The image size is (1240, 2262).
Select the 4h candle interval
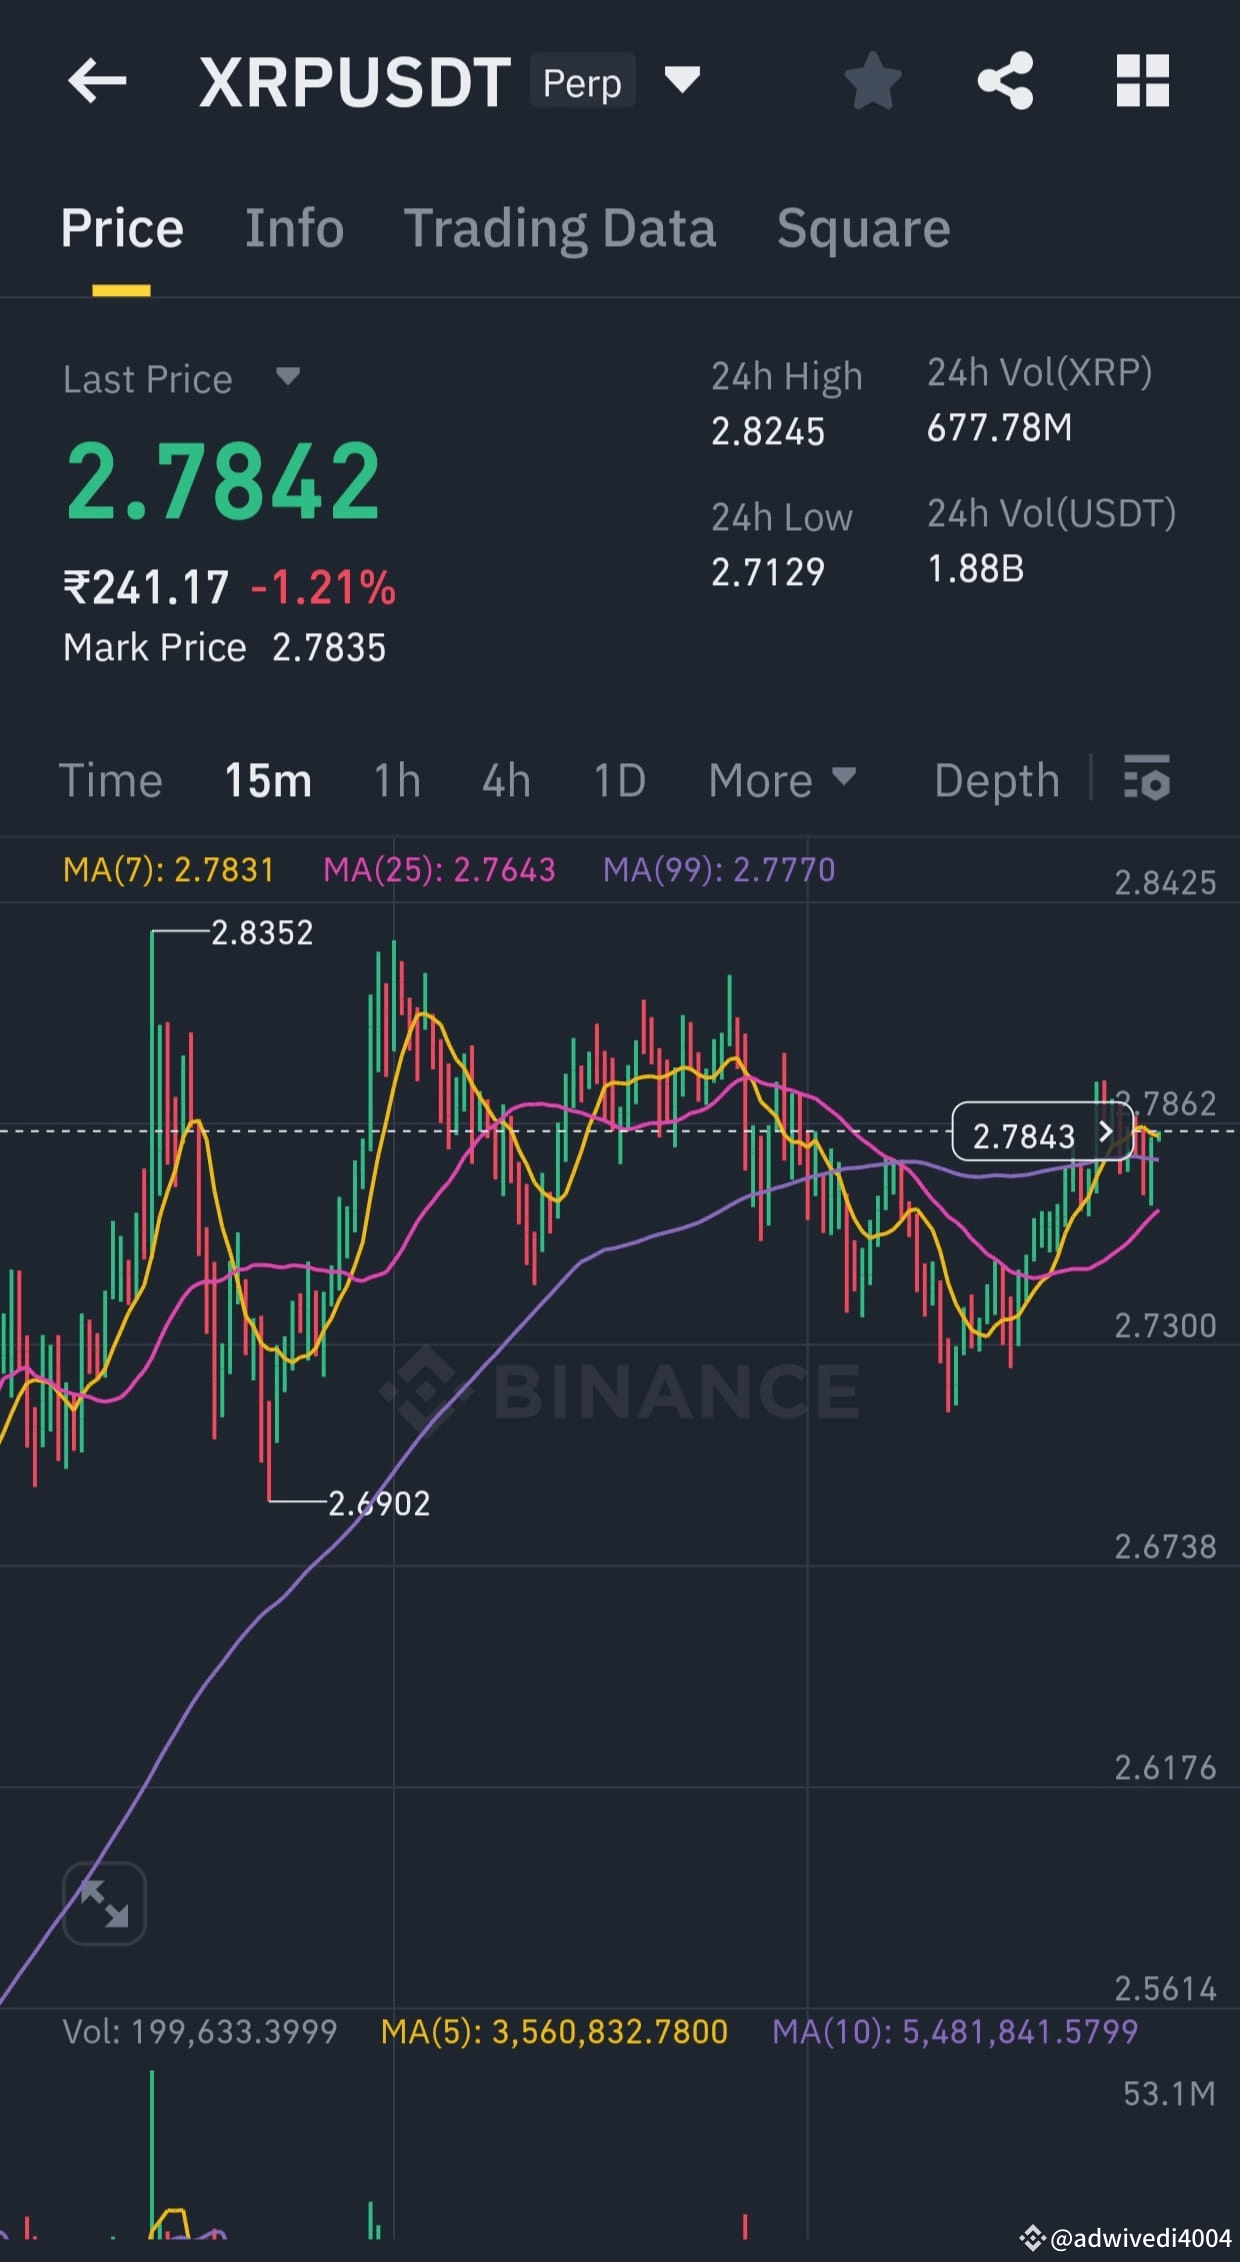coord(506,780)
